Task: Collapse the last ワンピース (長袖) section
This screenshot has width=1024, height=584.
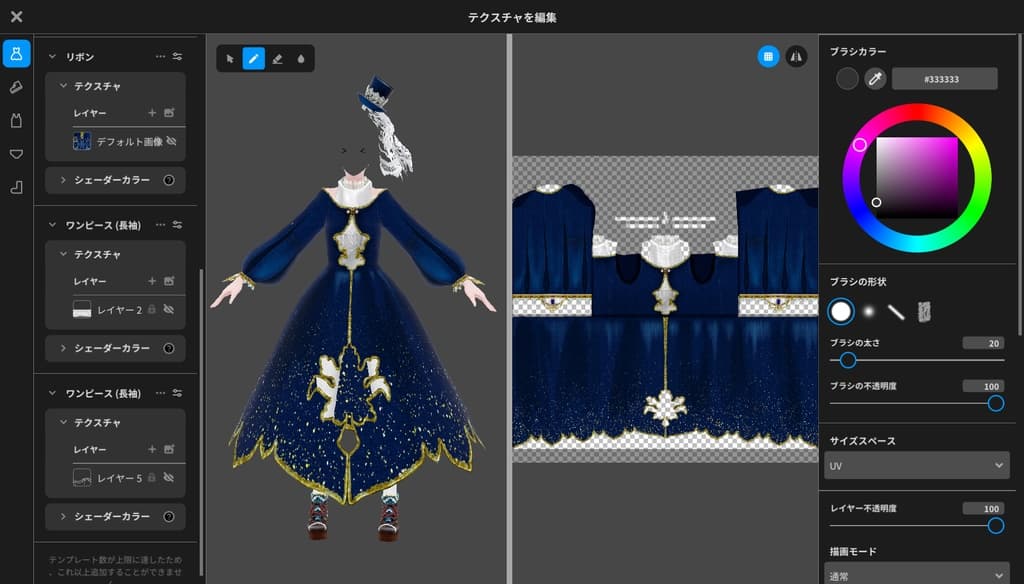Action: point(52,393)
